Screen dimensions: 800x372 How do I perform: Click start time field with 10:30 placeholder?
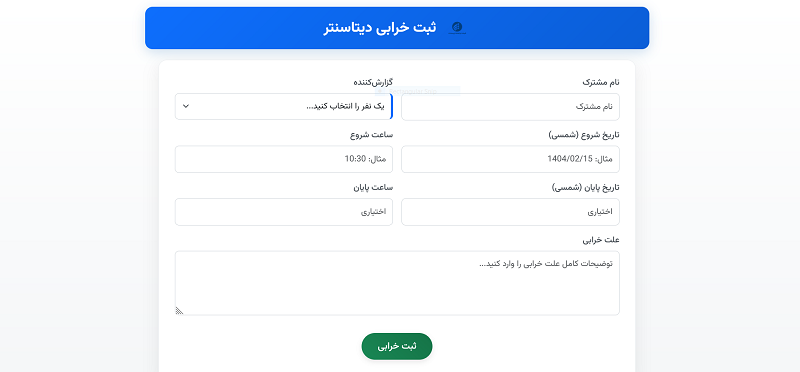pos(284,159)
